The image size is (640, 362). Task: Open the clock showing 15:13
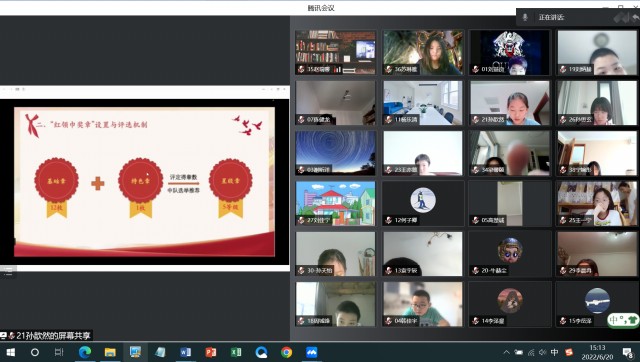tap(598, 352)
